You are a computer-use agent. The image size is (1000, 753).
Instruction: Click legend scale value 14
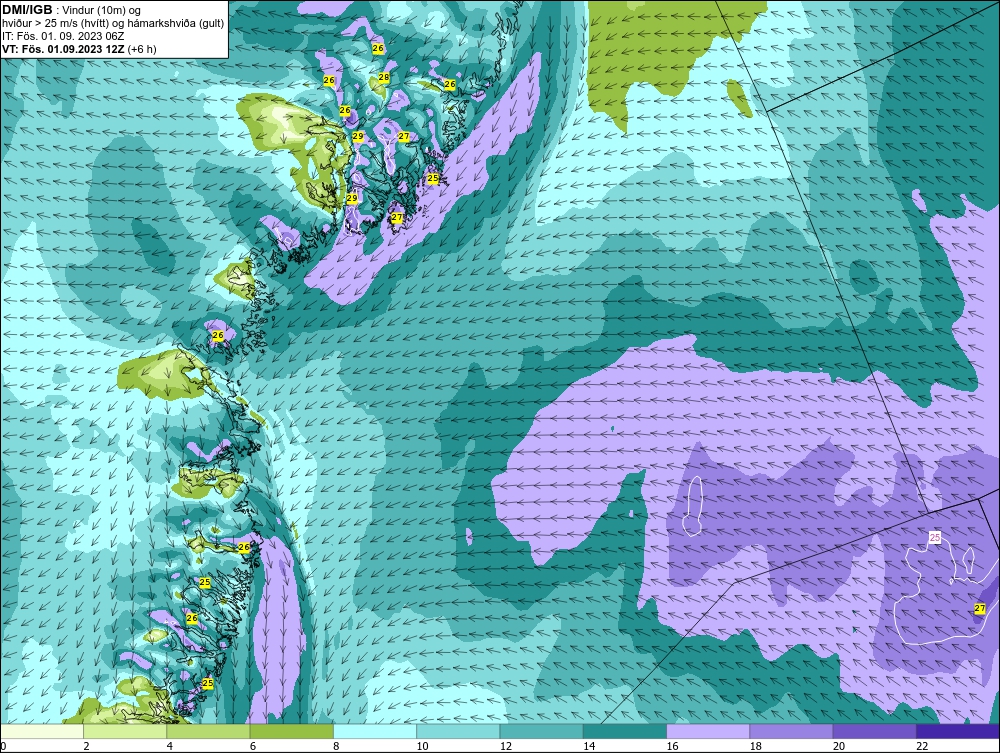(x=589, y=747)
